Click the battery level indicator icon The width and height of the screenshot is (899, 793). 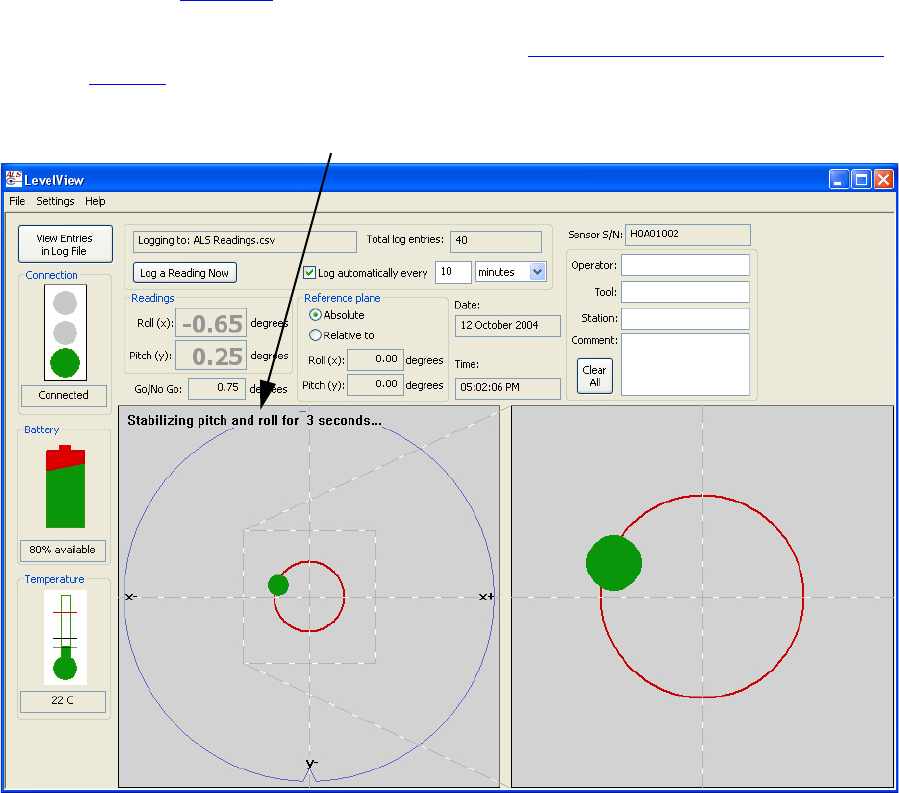click(x=65, y=487)
